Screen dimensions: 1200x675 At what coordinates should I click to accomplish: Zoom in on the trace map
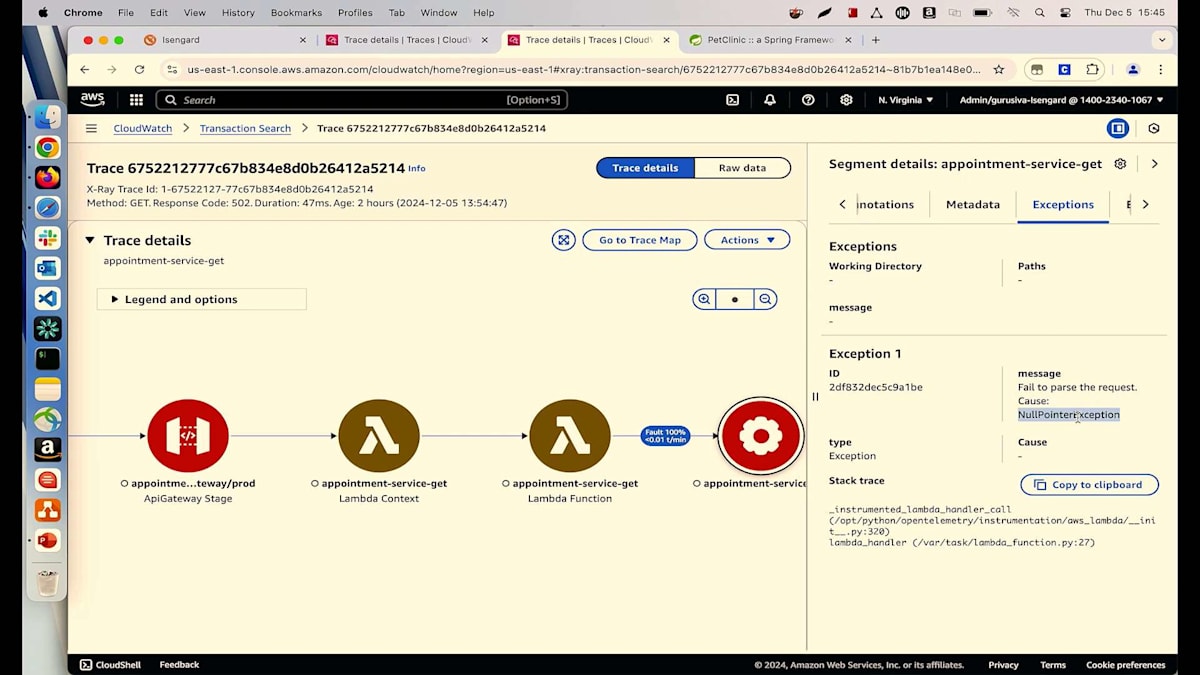pos(704,299)
